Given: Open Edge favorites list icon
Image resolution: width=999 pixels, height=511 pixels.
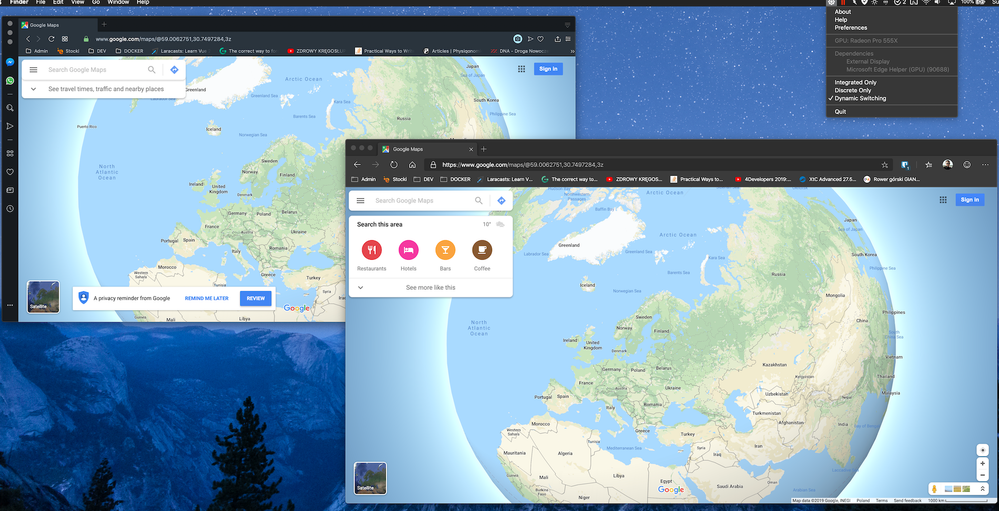Looking at the screenshot, I should click(x=929, y=164).
